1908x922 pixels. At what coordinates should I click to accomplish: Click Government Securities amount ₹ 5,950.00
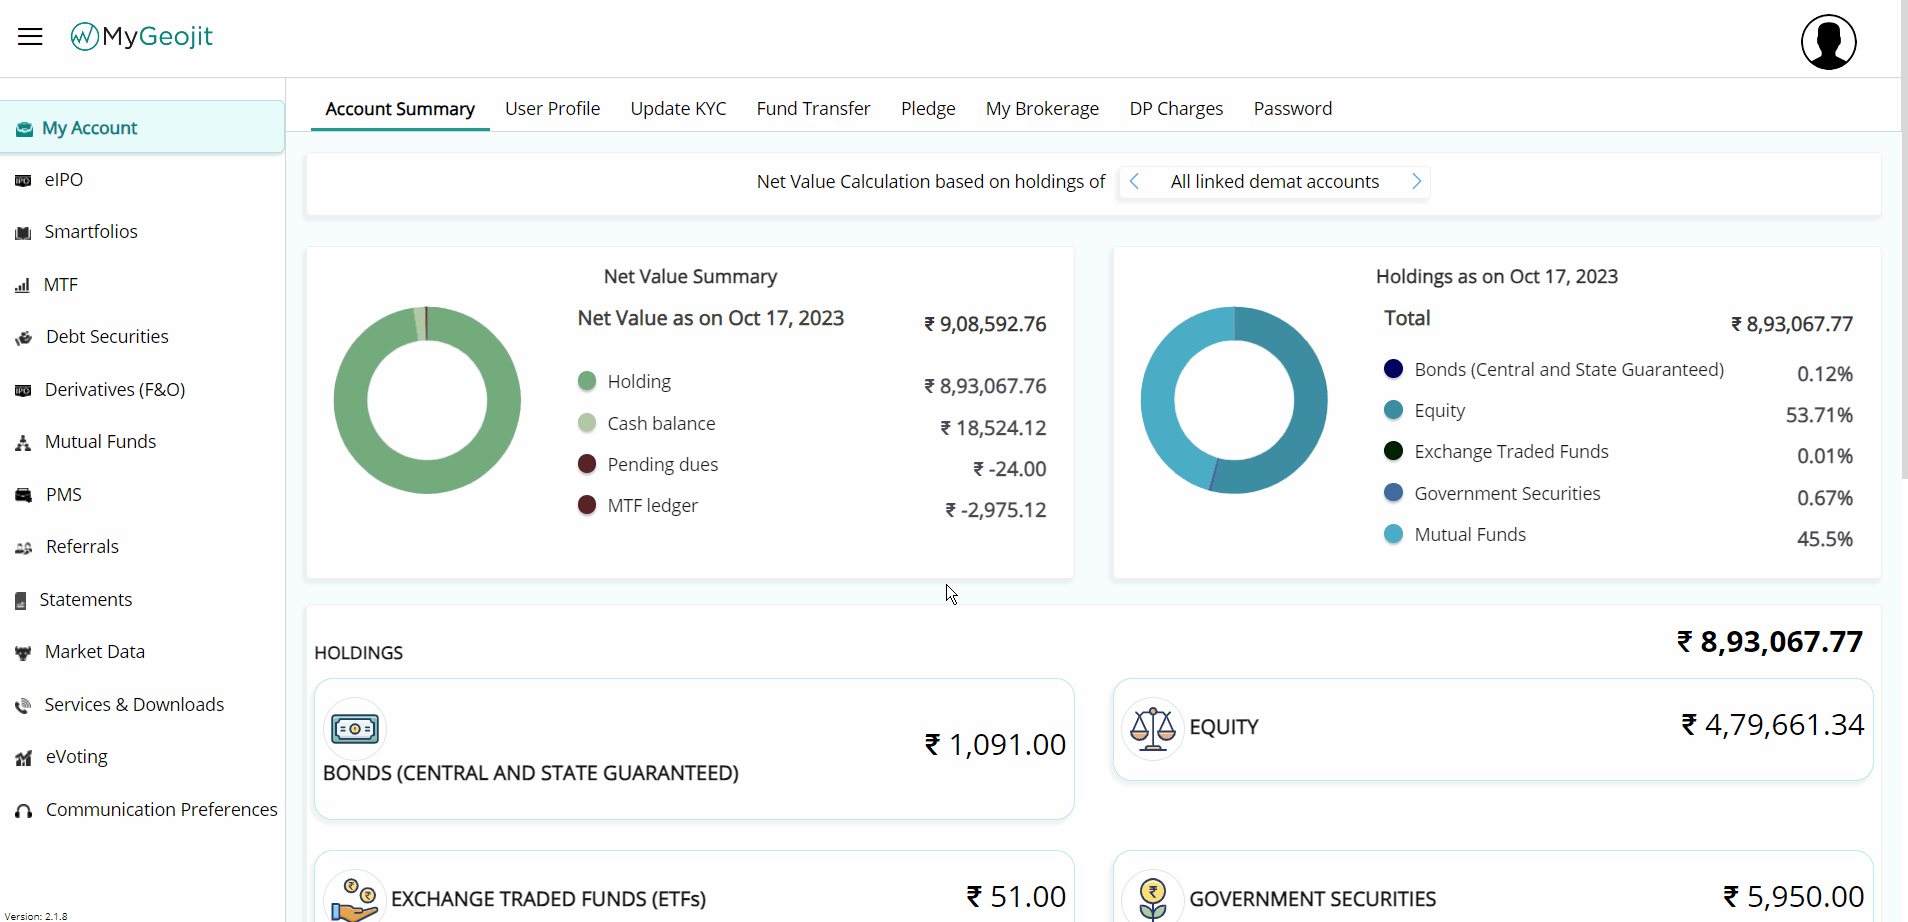(x=1794, y=897)
